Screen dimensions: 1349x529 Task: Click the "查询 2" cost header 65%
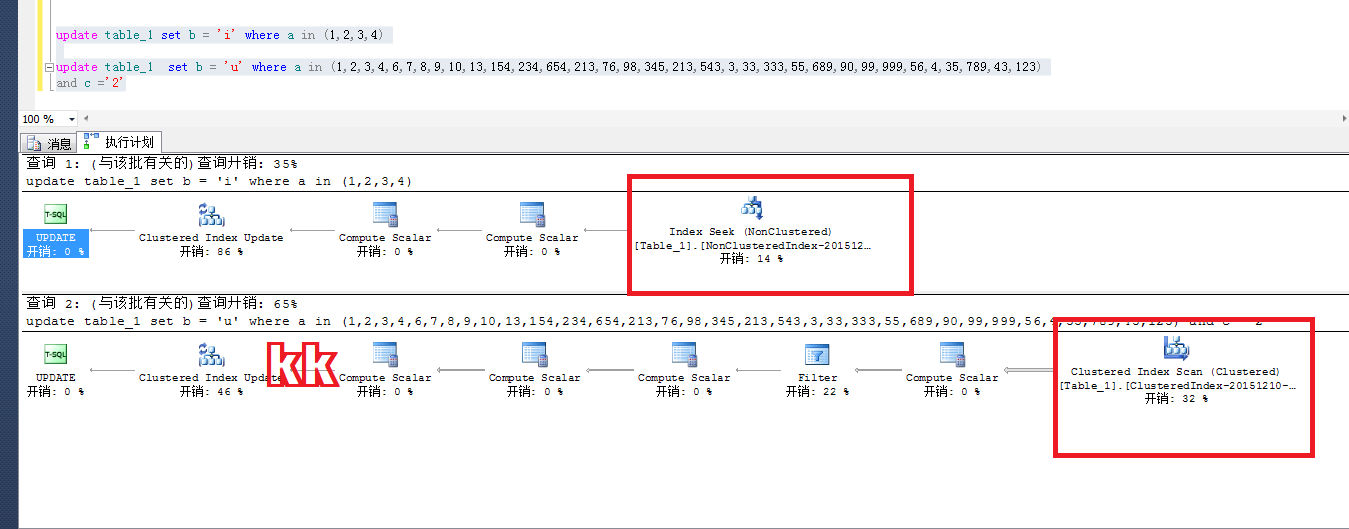click(161, 303)
